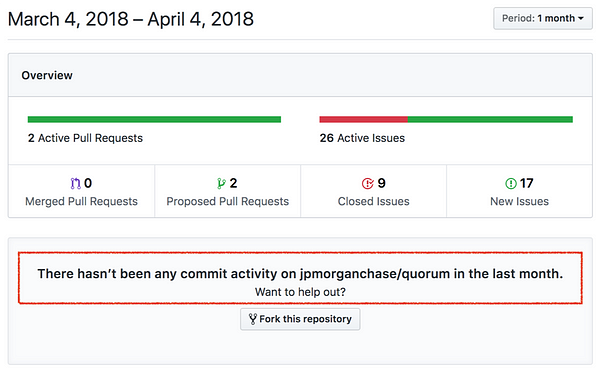Click the merged pull request icon

point(75,184)
